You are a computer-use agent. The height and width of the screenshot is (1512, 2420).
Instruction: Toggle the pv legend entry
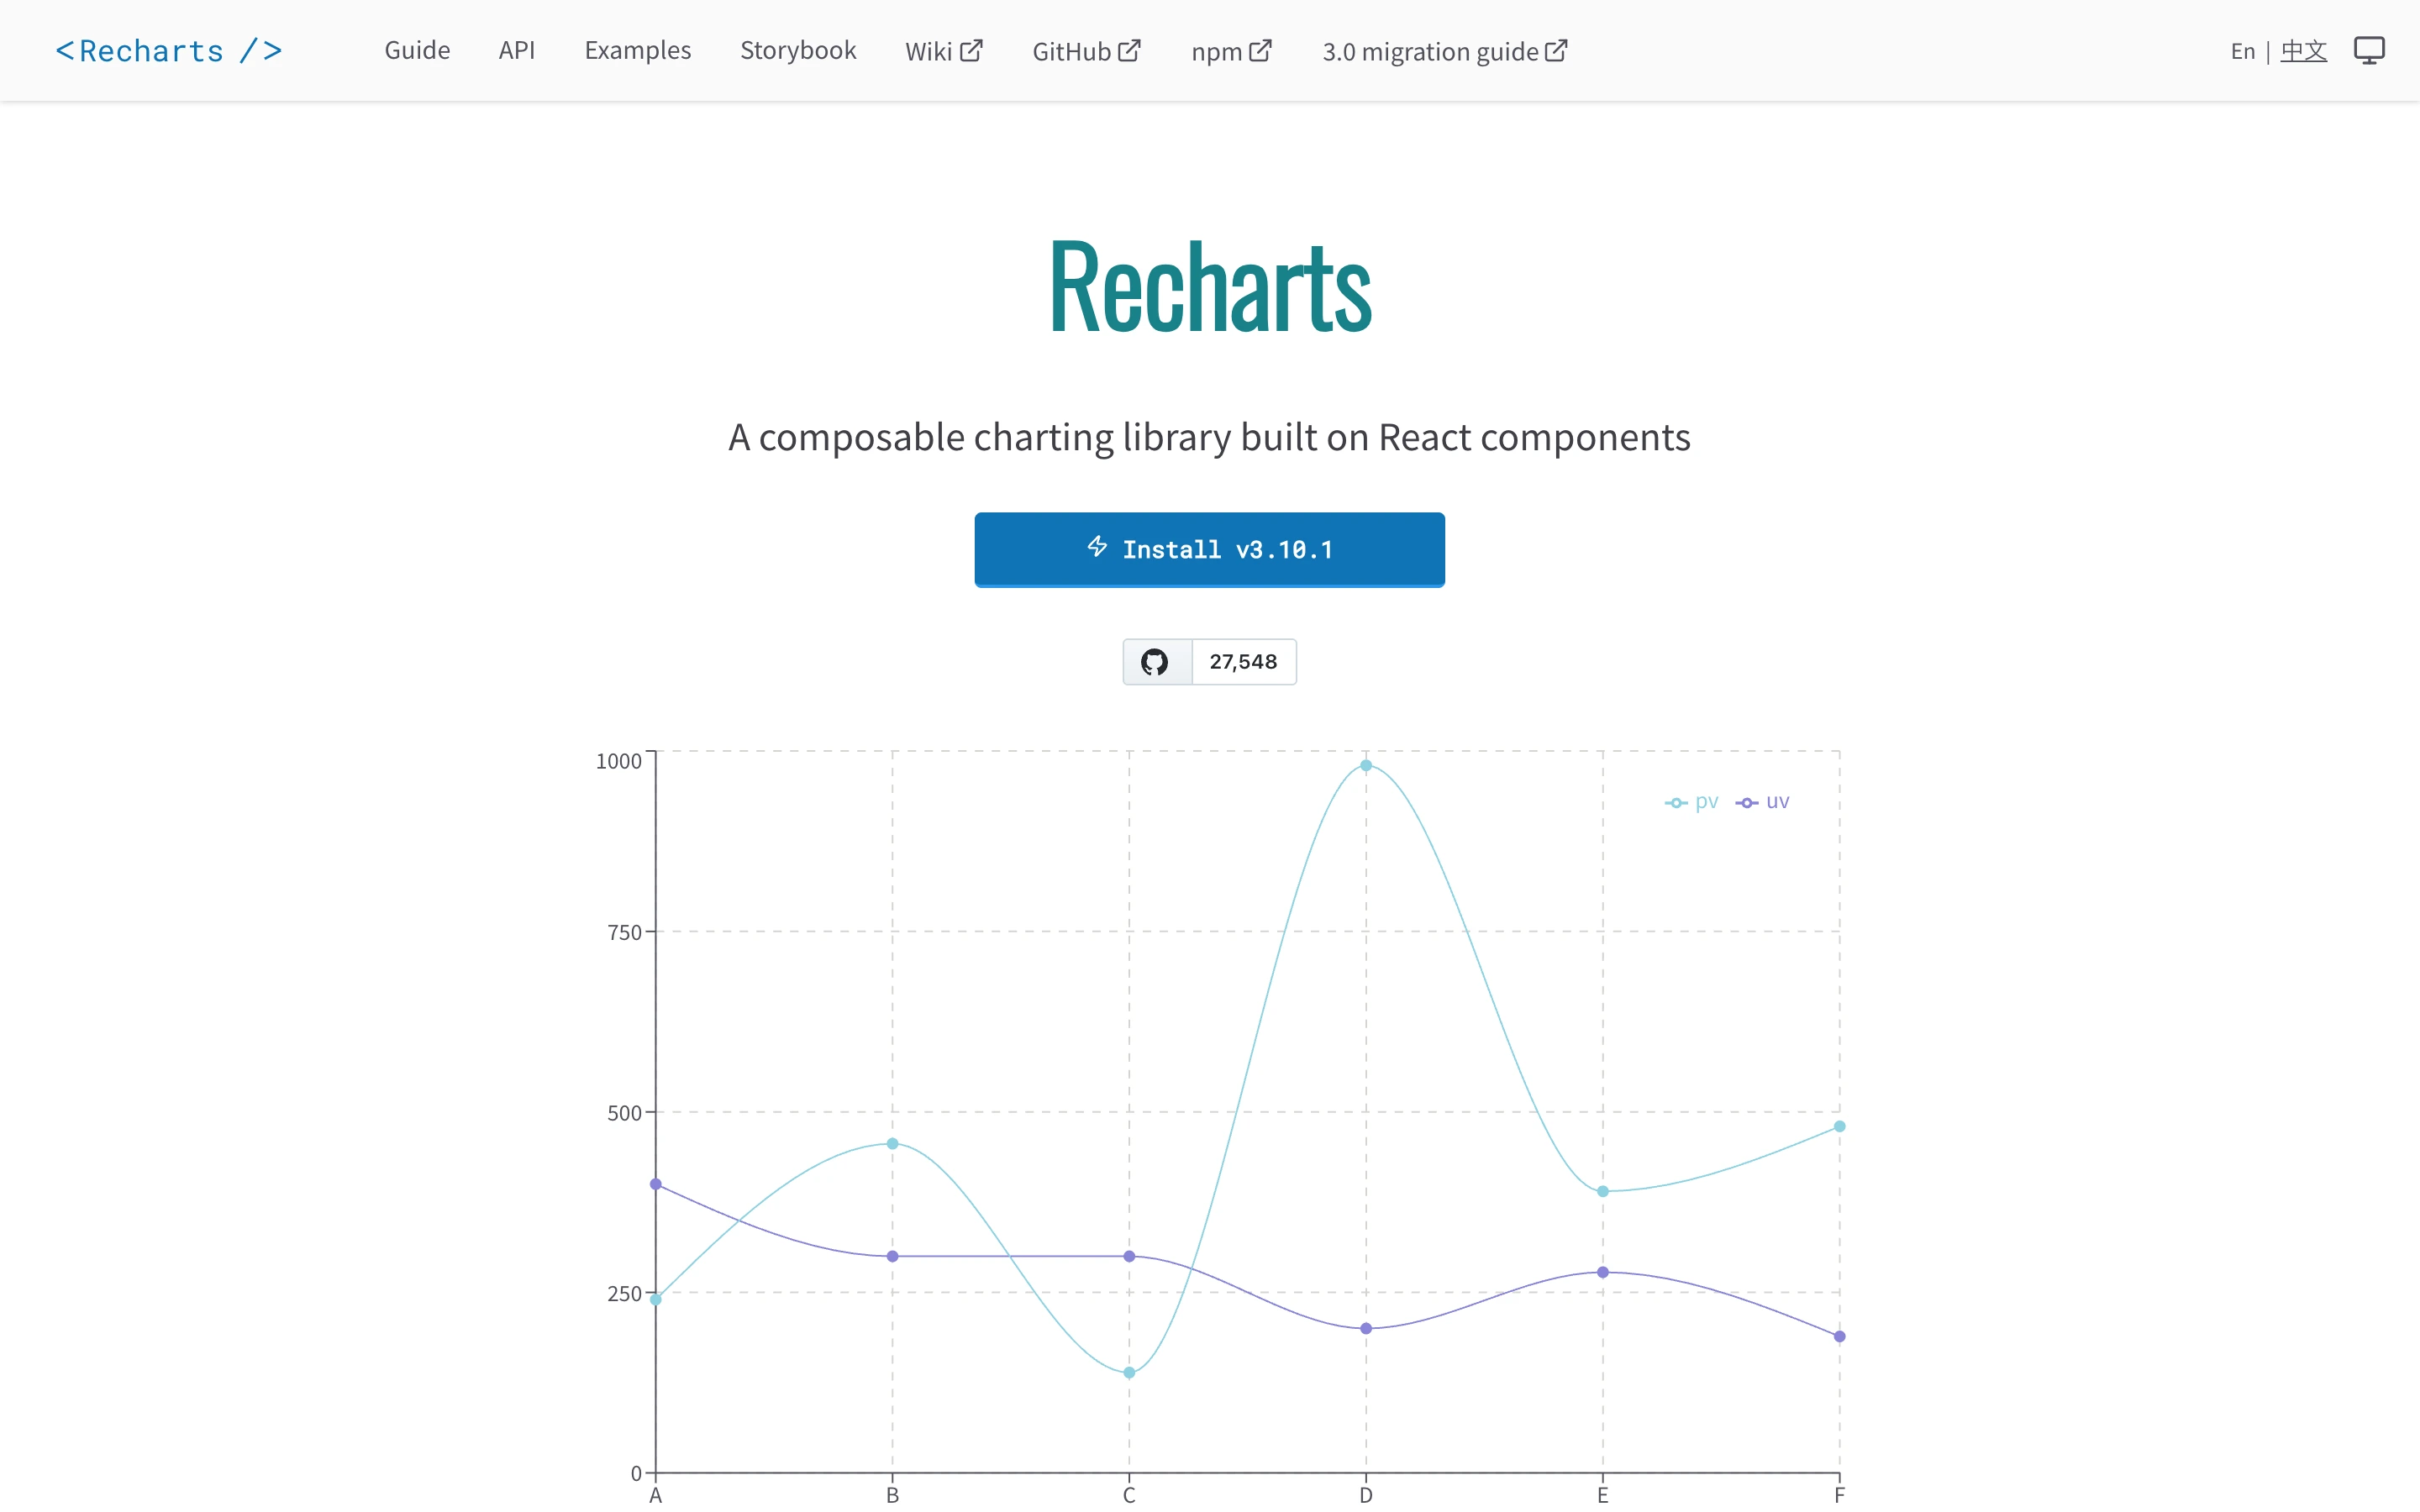tap(1691, 802)
